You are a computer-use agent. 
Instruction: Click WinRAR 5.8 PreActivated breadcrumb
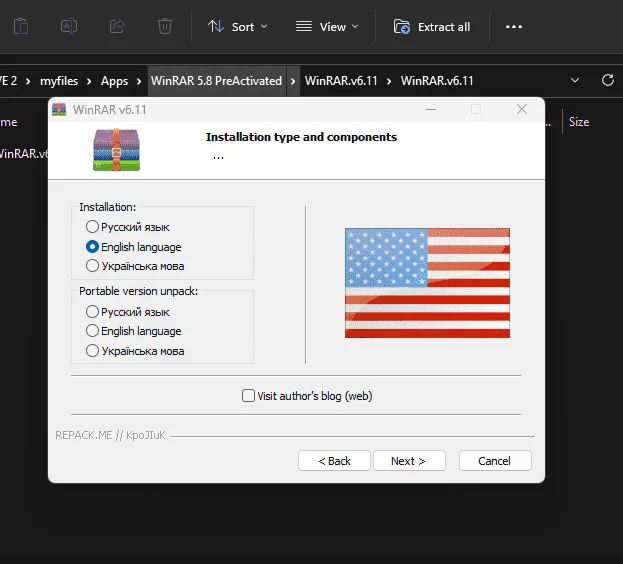216,81
